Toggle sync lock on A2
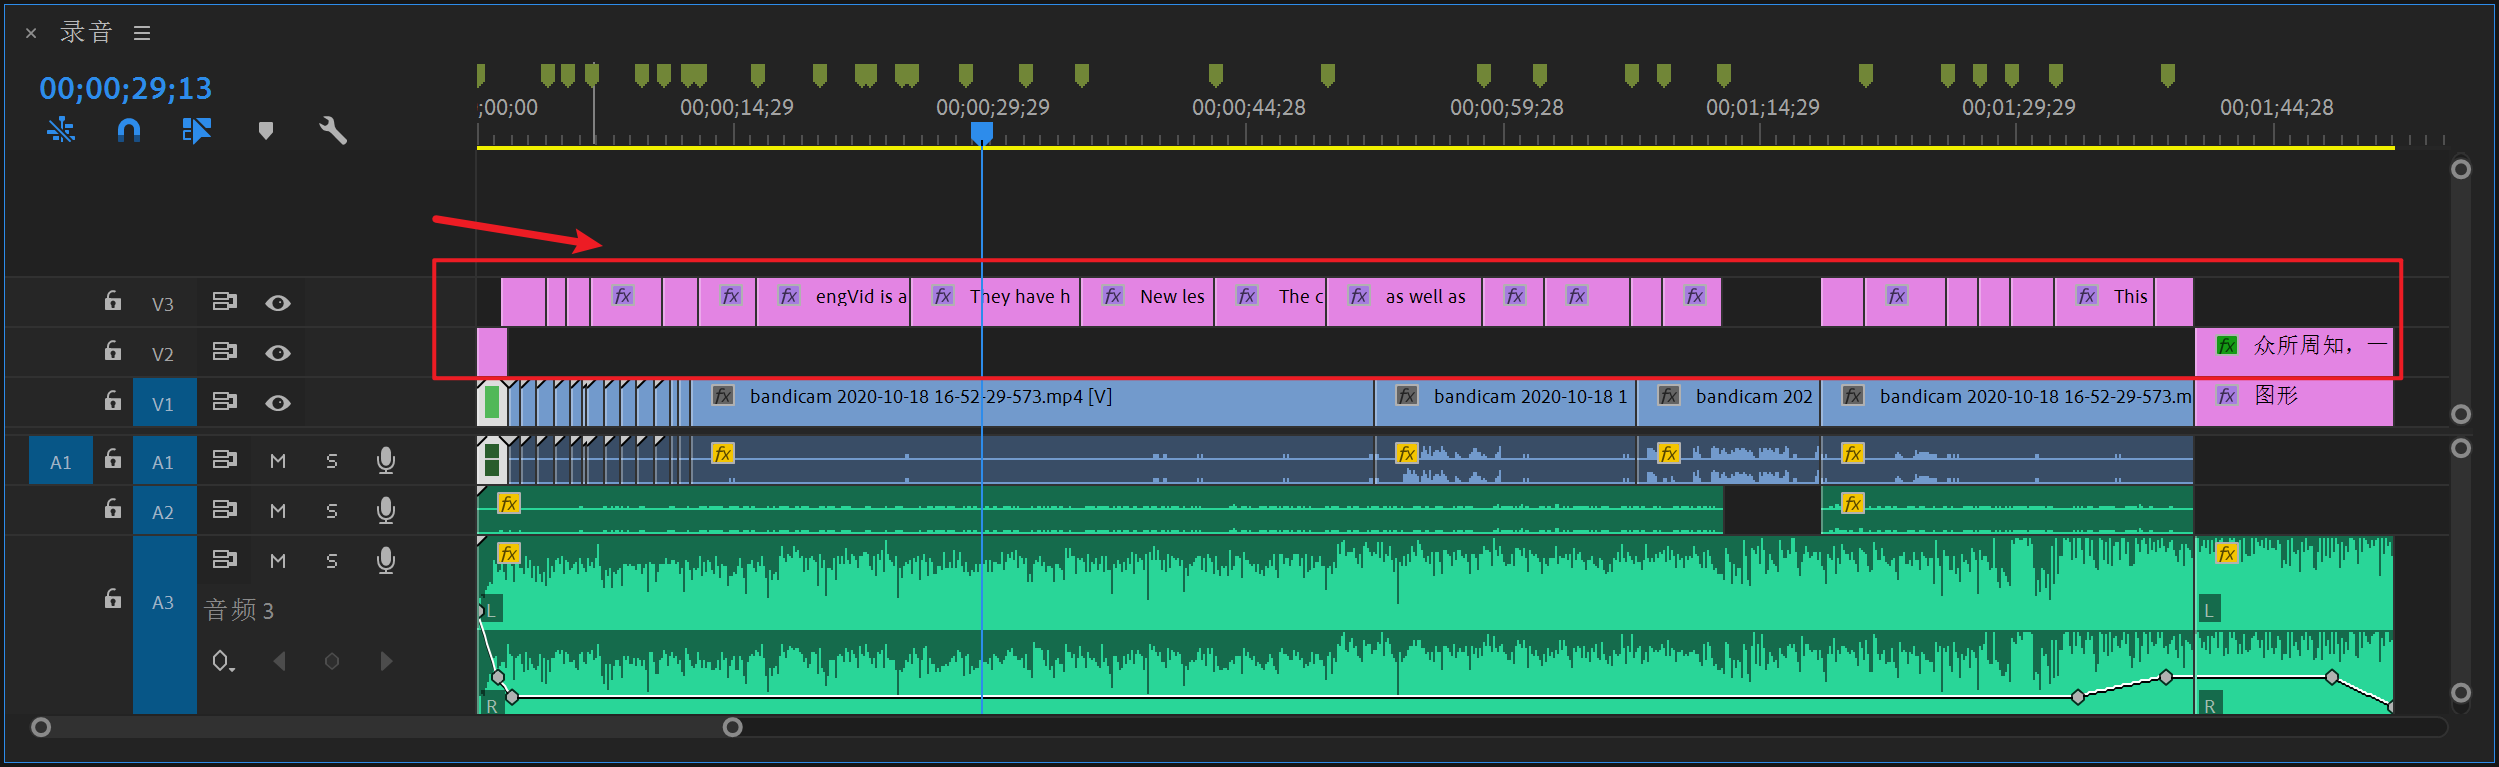 225,509
